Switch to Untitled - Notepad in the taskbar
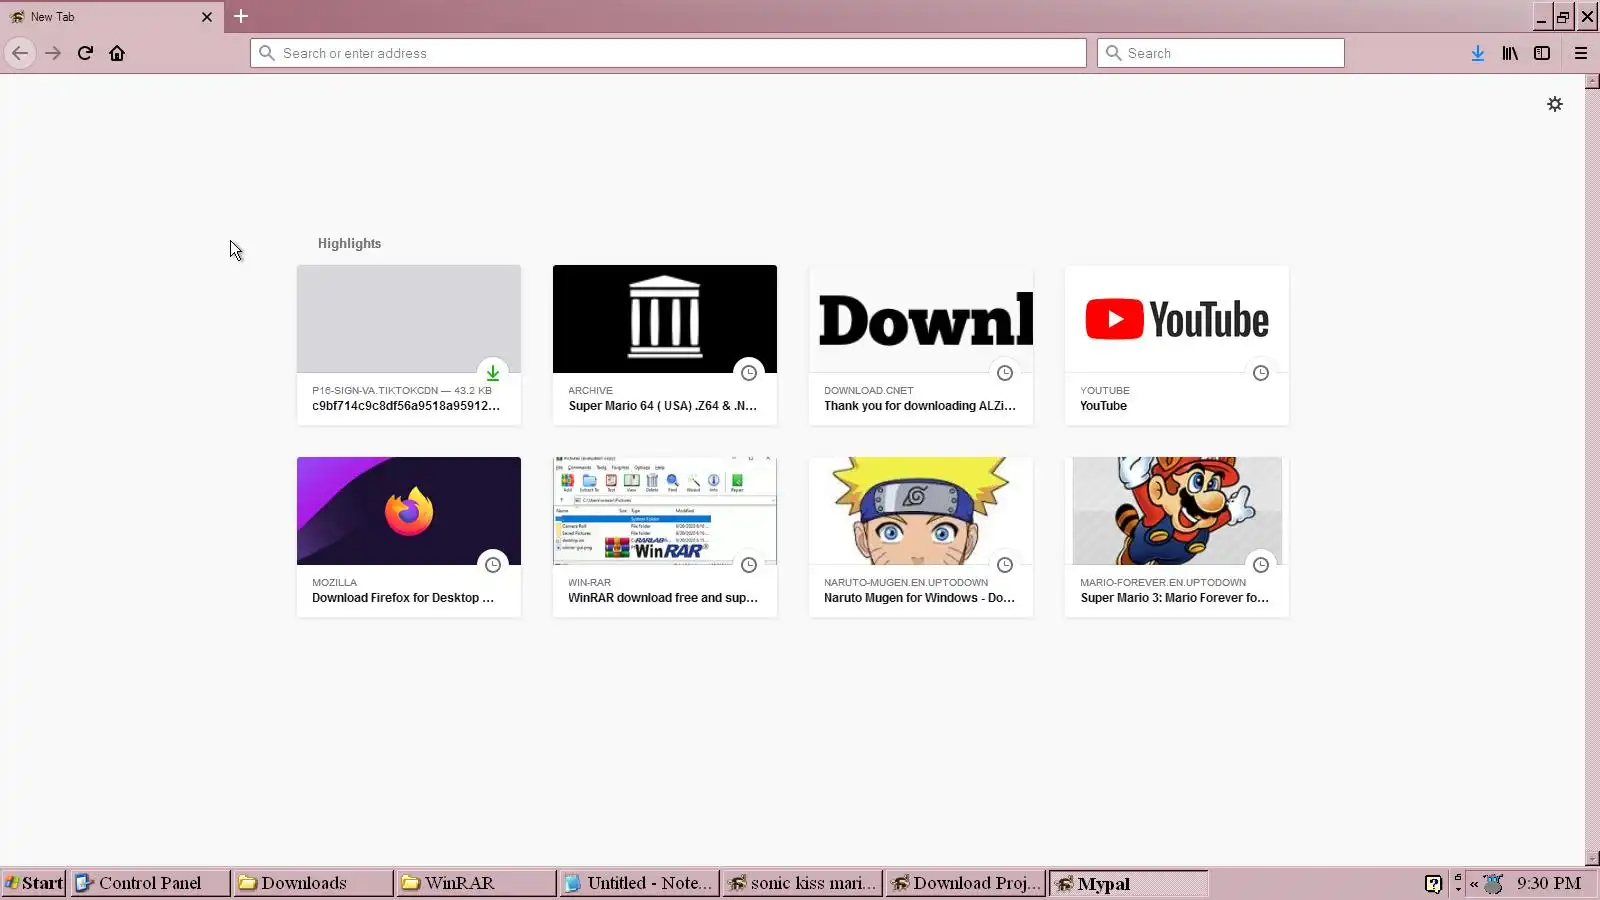The image size is (1600, 900). coord(639,883)
